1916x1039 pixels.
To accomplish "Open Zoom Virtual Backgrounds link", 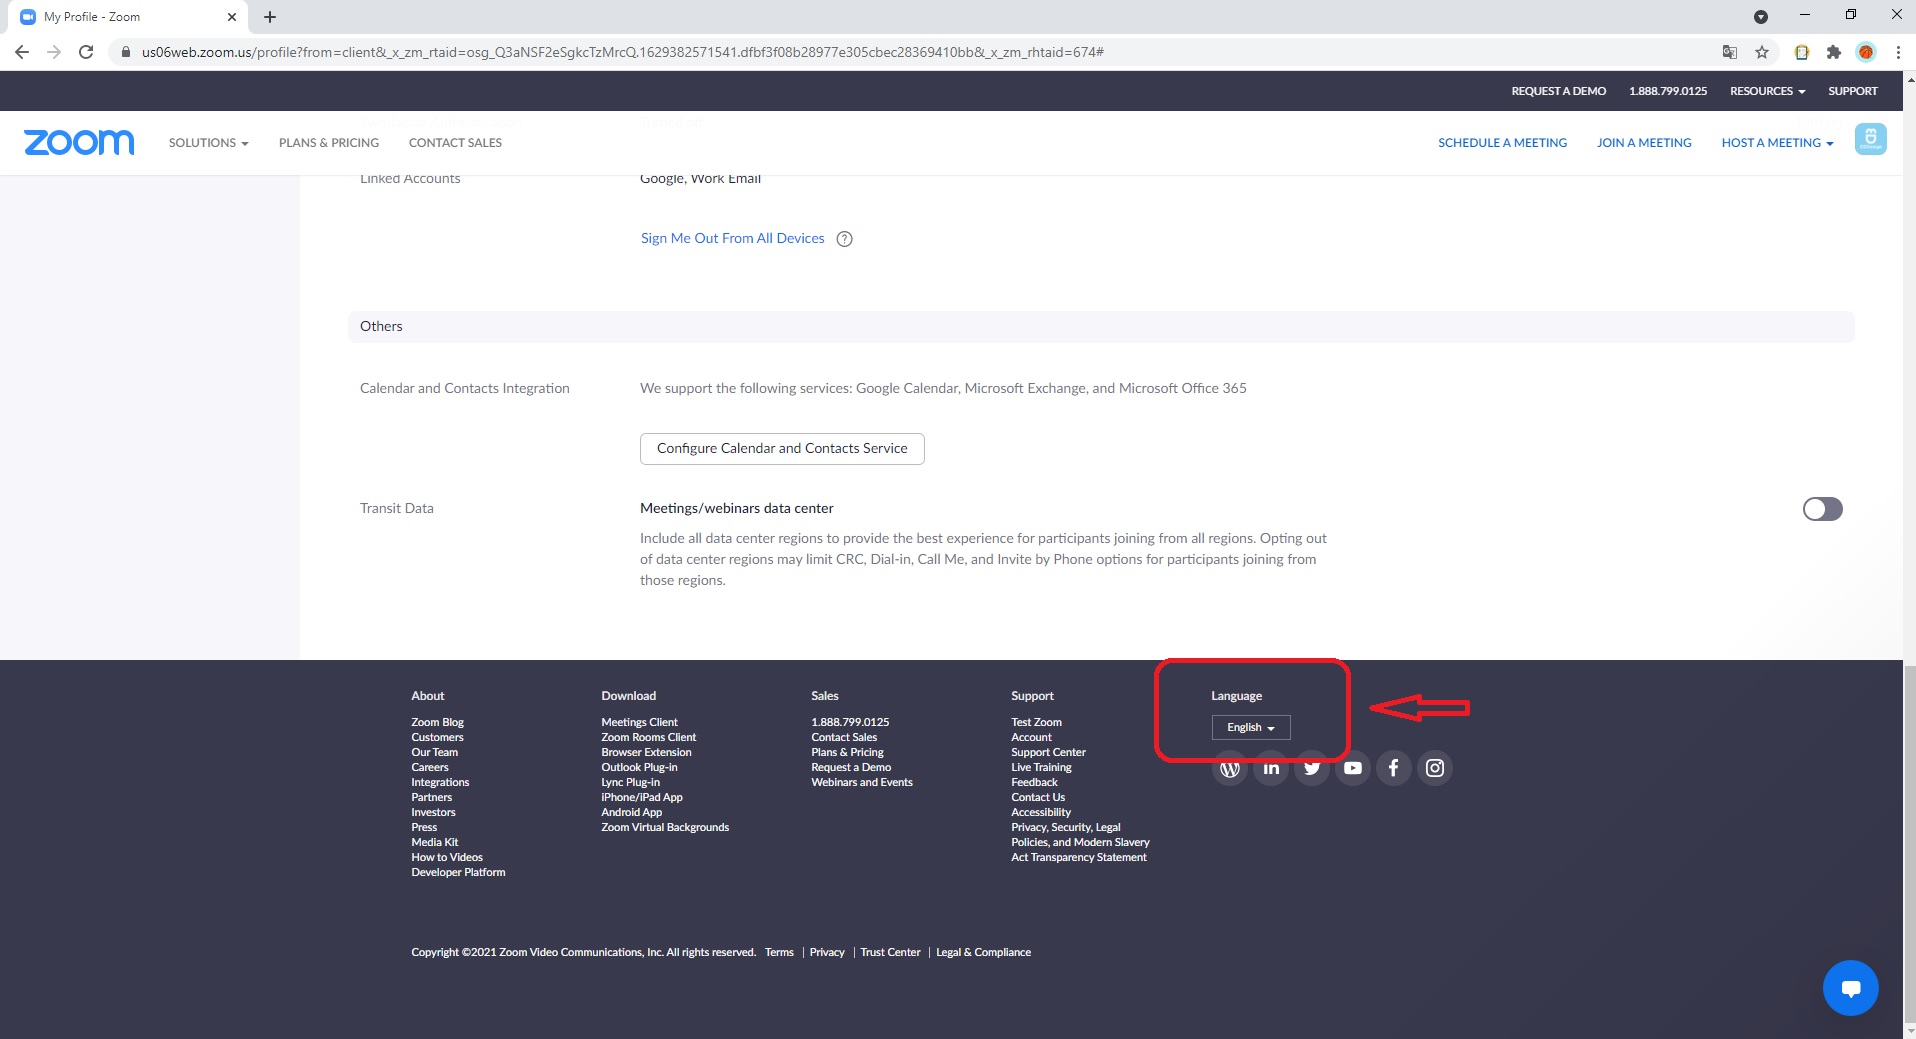I will click(665, 827).
